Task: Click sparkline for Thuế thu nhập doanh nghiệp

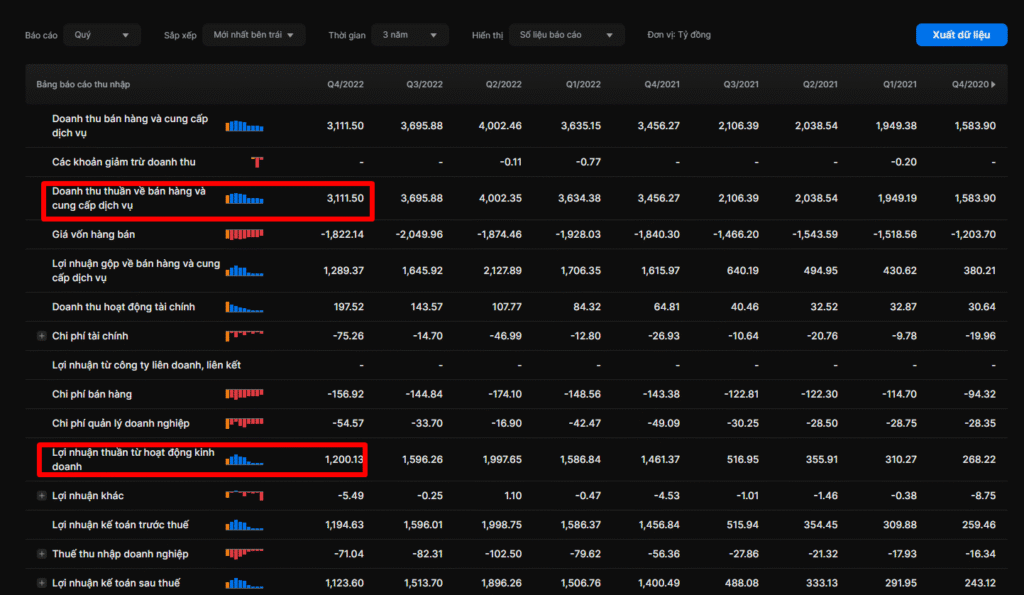Action: [244, 554]
